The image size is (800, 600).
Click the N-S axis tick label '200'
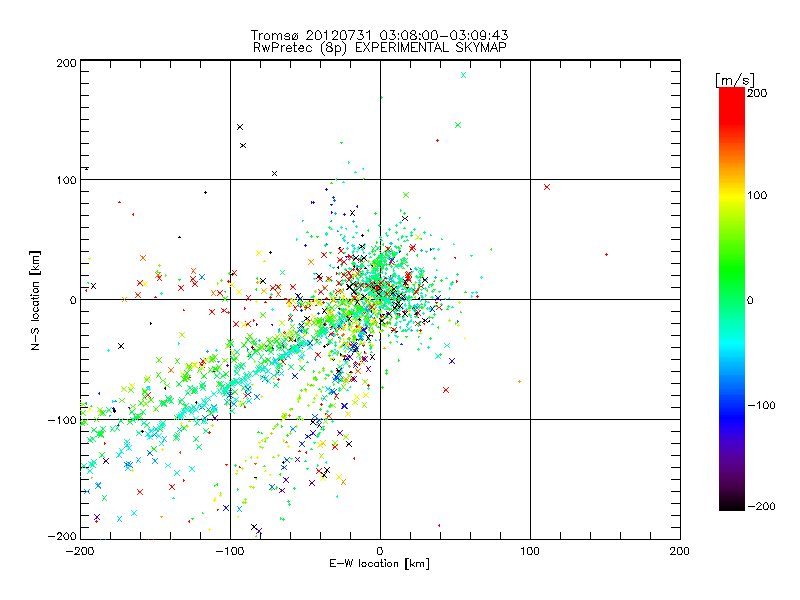click(66, 63)
